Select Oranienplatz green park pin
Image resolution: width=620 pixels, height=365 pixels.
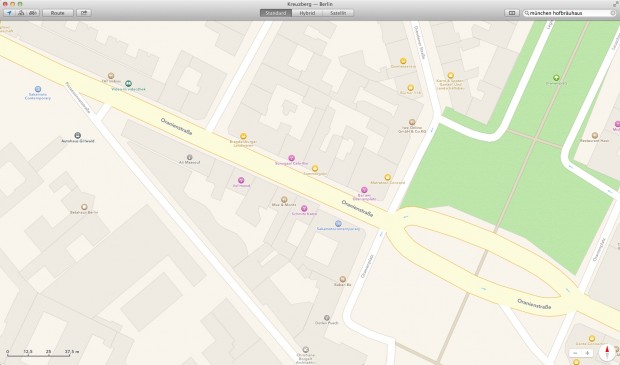(556, 78)
